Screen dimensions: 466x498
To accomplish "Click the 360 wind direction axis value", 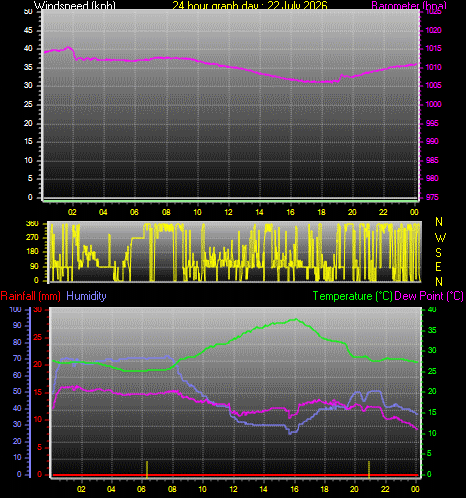I will (x=32, y=224).
